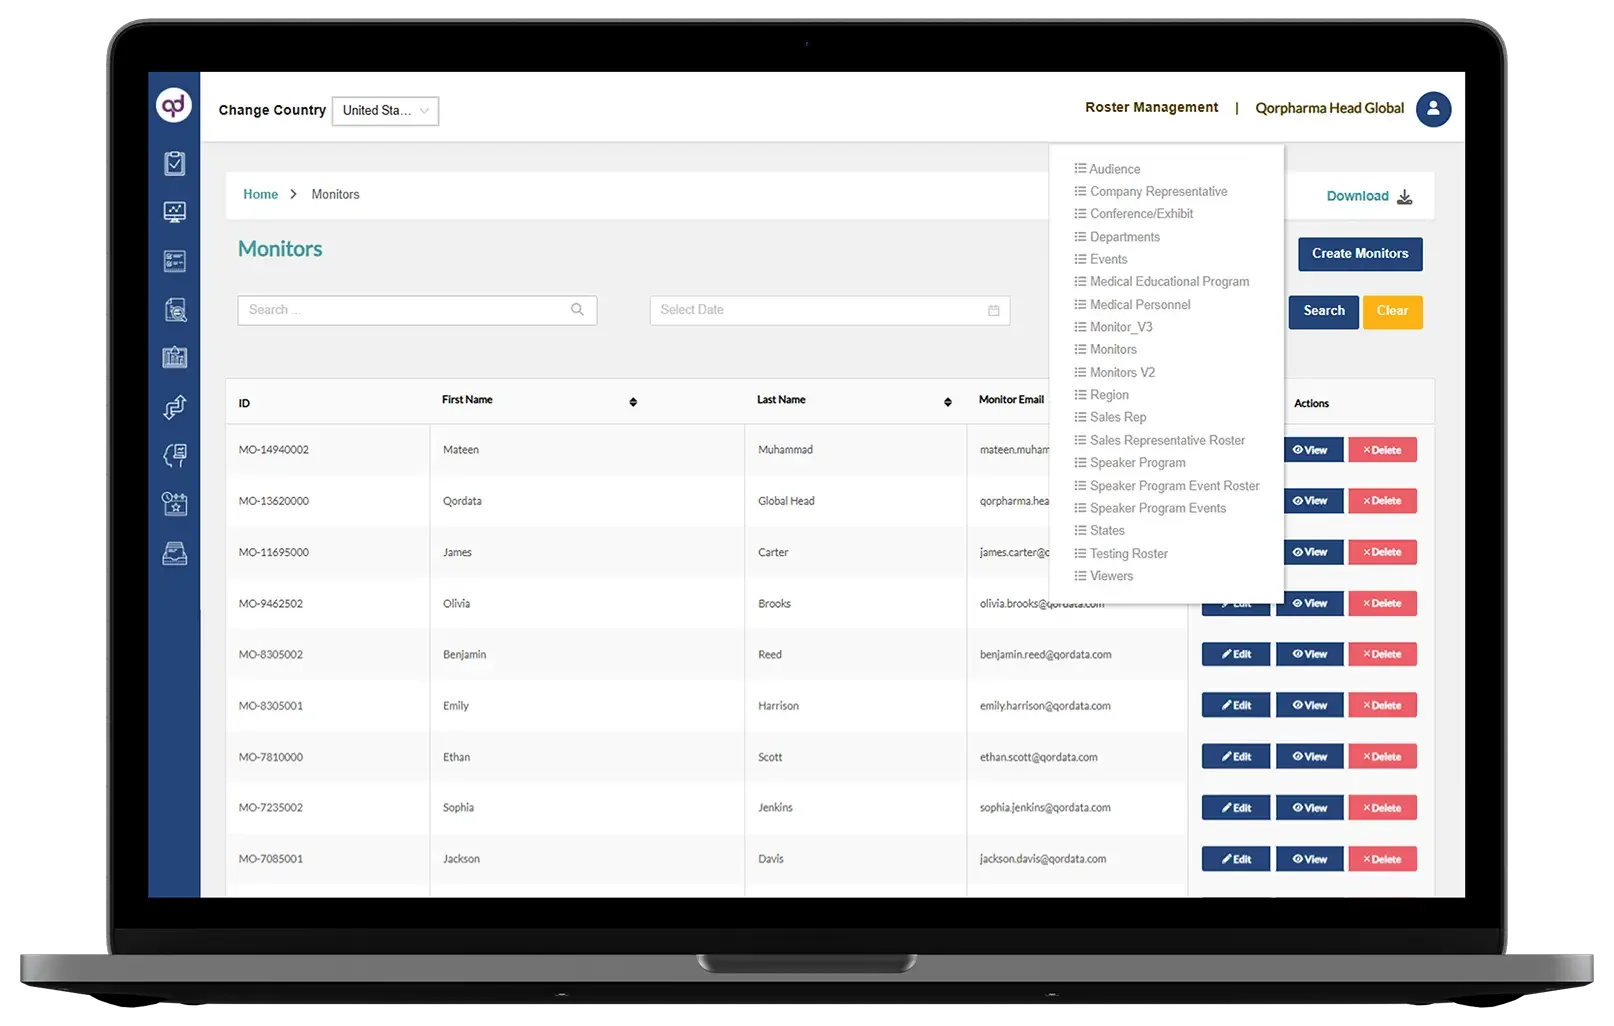1614x1026 pixels.
Task: Click ID cell MO-7085001
Action: point(270,859)
